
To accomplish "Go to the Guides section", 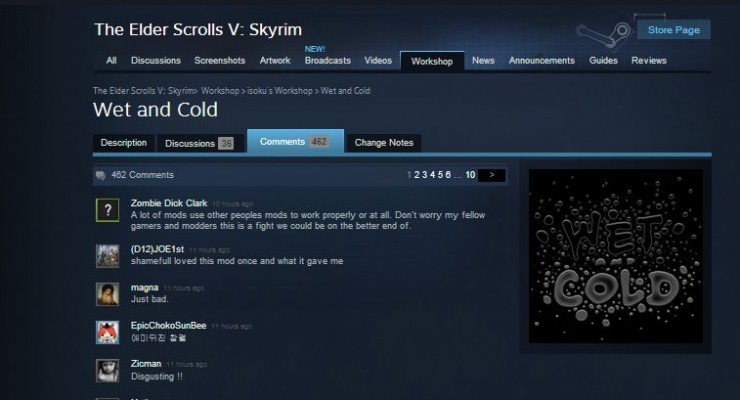I will [x=603, y=60].
